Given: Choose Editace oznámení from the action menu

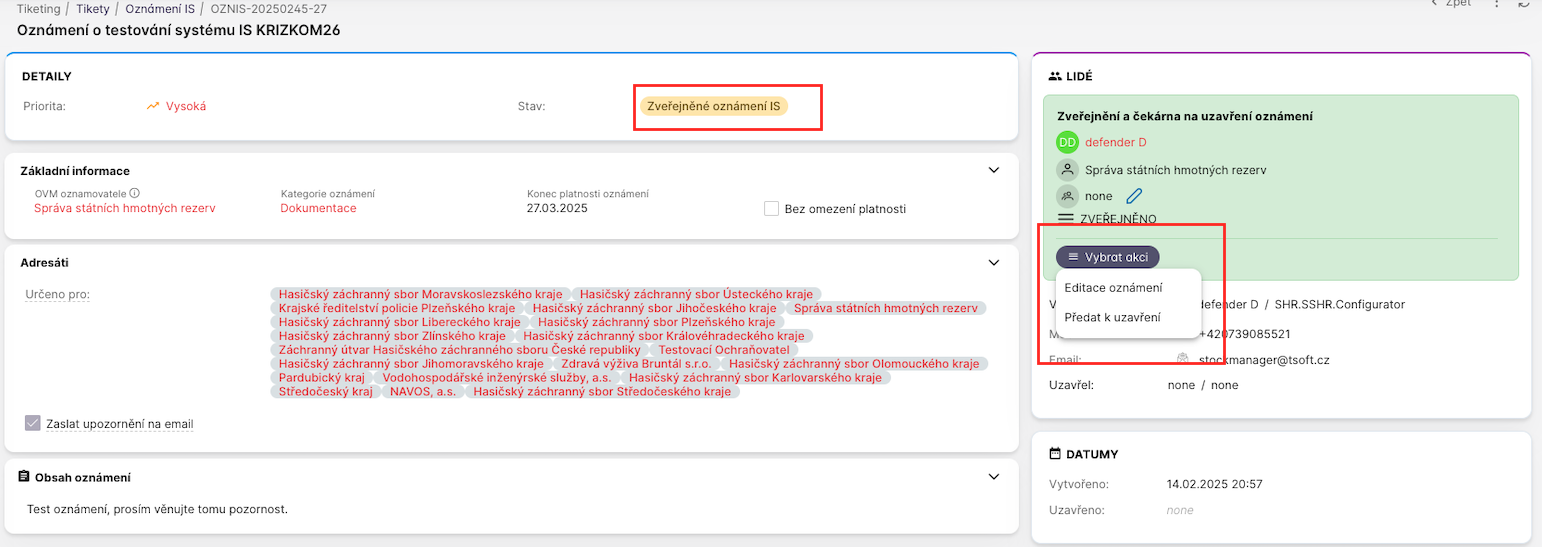Looking at the screenshot, I should pyautogui.click(x=1113, y=288).
